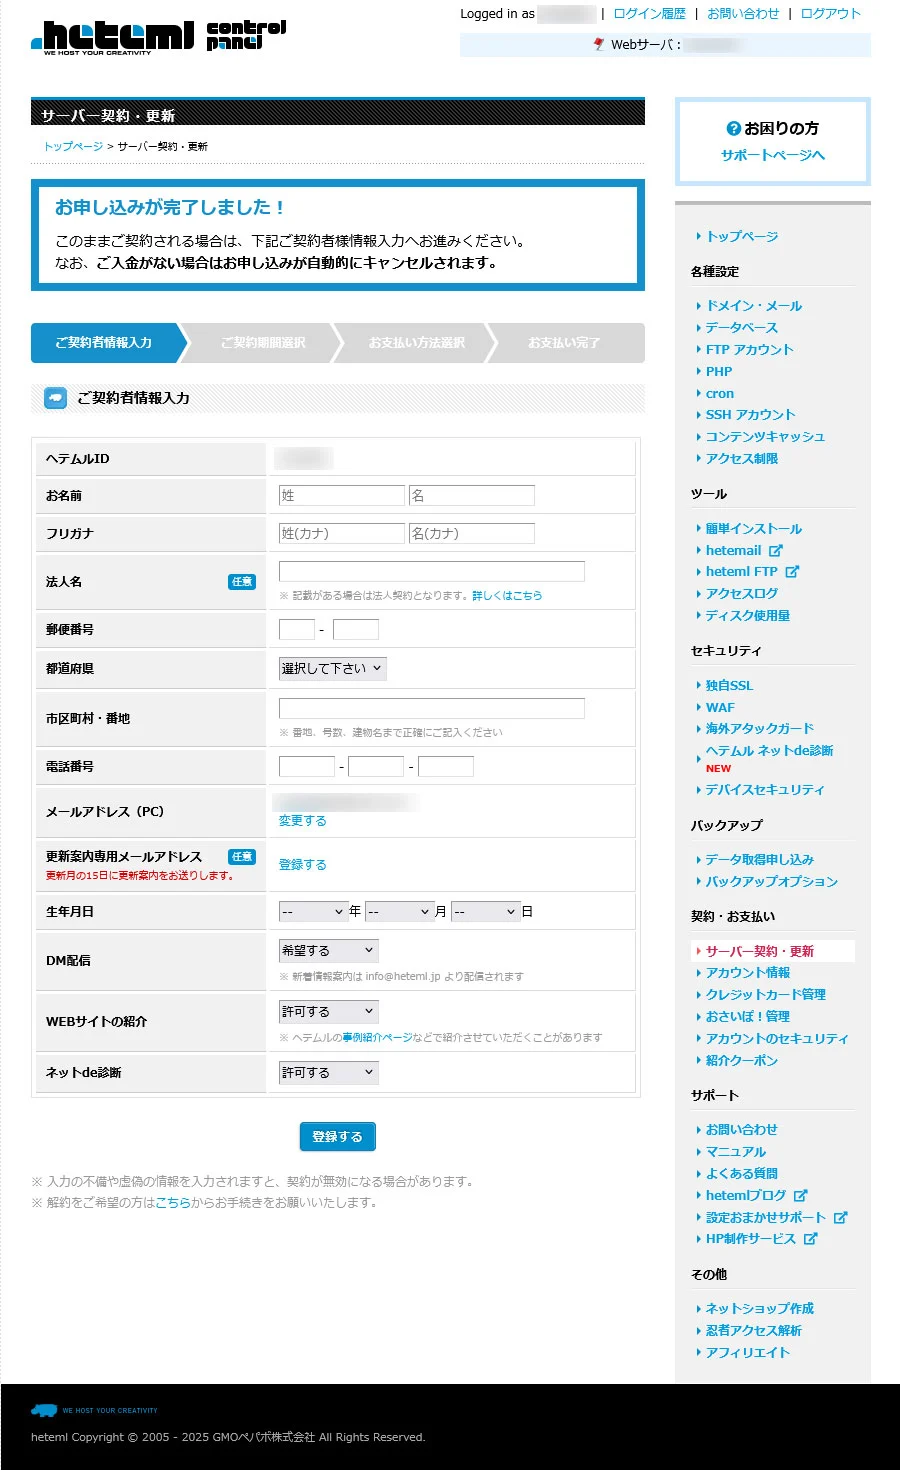Screen dimensions: 900x1470
Task: Click the 法人名 input field
Action: point(431,571)
